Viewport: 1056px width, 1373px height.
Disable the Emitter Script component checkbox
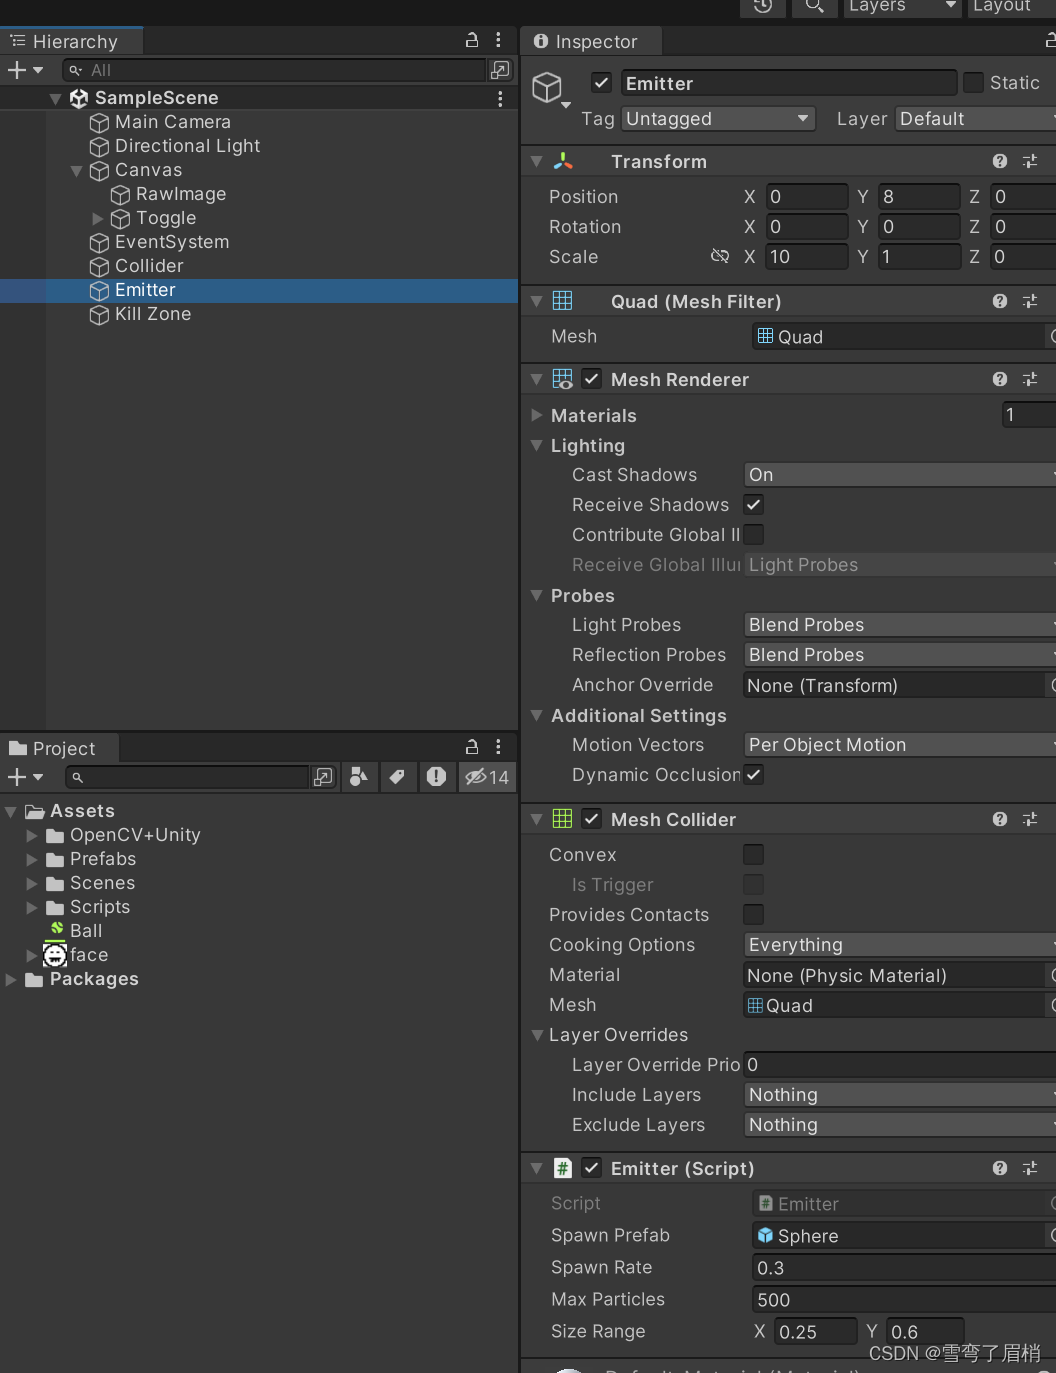click(592, 1169)
